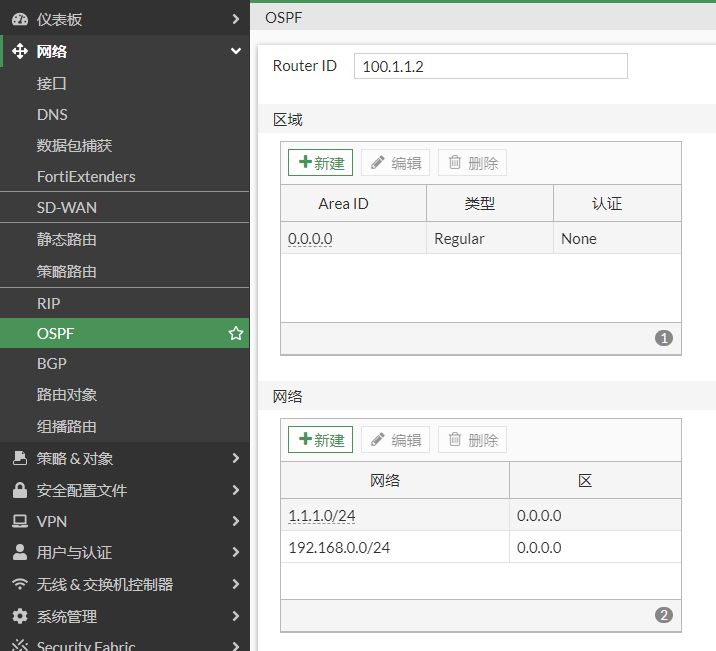The image size is (716, 651).
Task: Select the 0.0.0.0 Regular area row
Action: tap(480, 239)
